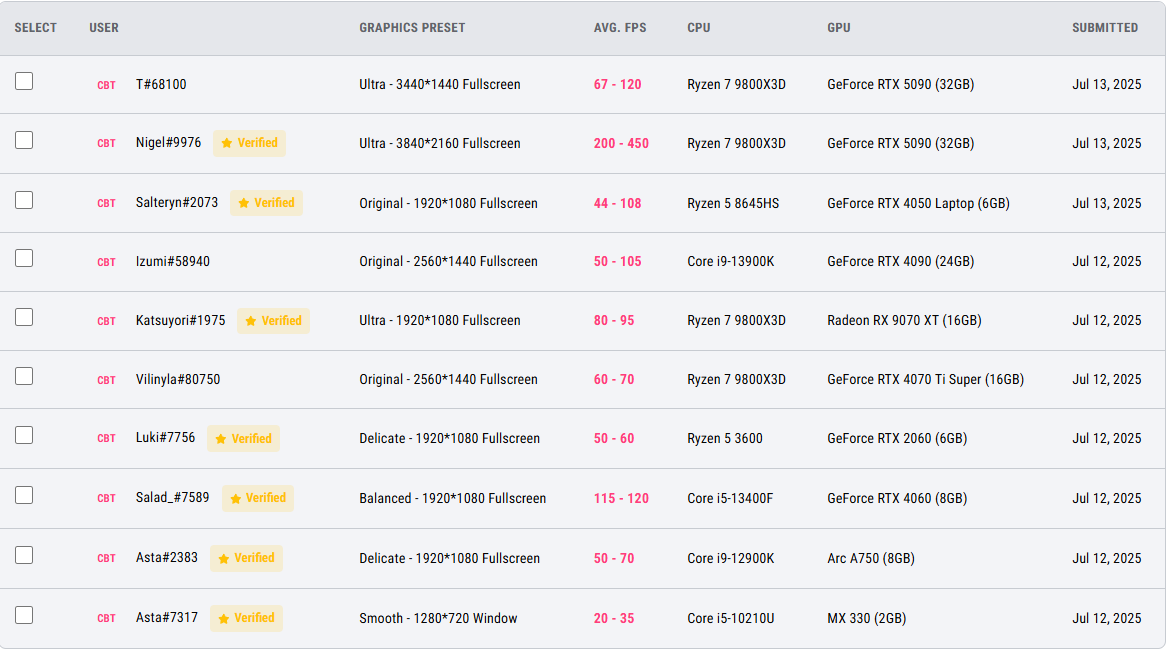Select the Salad_#7589 checkbox
Image resolution: width=1168 pixels, height=651 pixels.
pos(24,495)
